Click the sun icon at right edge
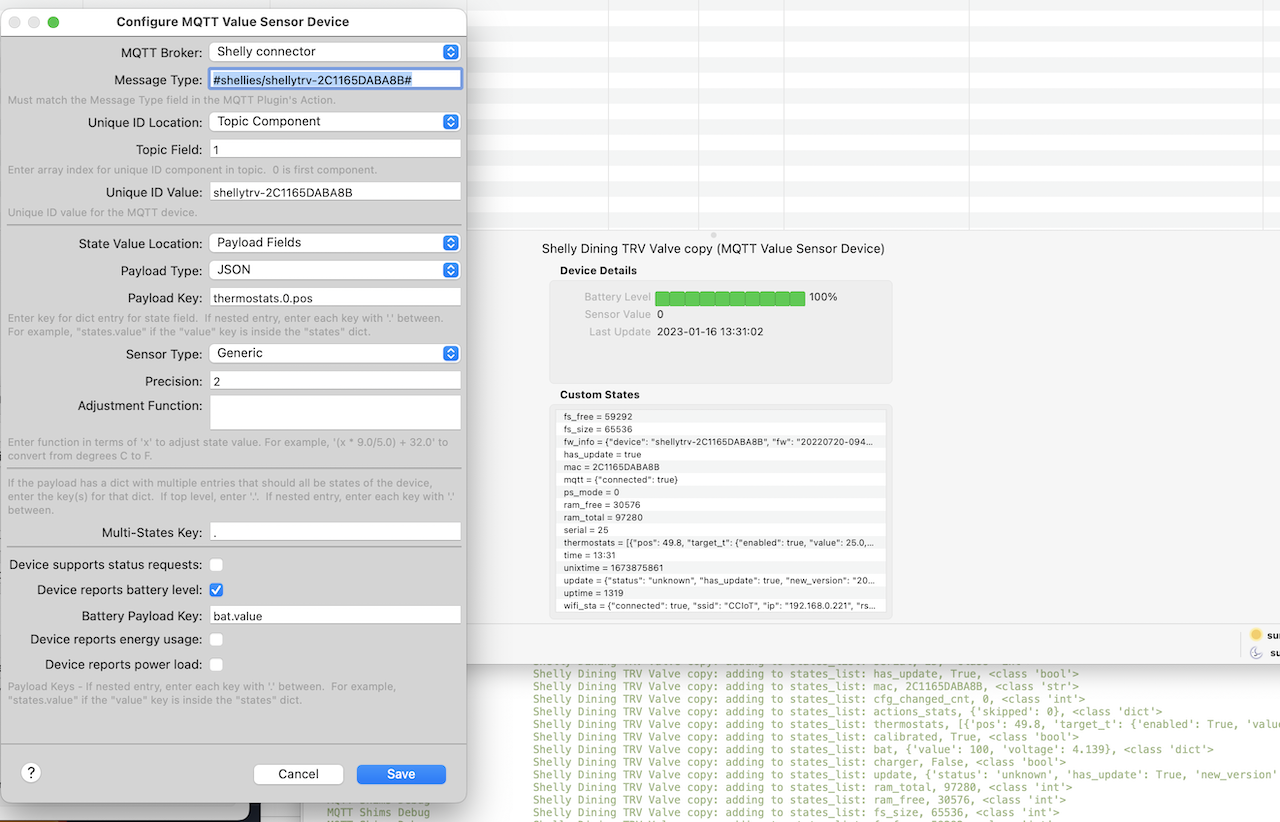Viewport: 1280px width, 822px height. (x=1256, y=635)
